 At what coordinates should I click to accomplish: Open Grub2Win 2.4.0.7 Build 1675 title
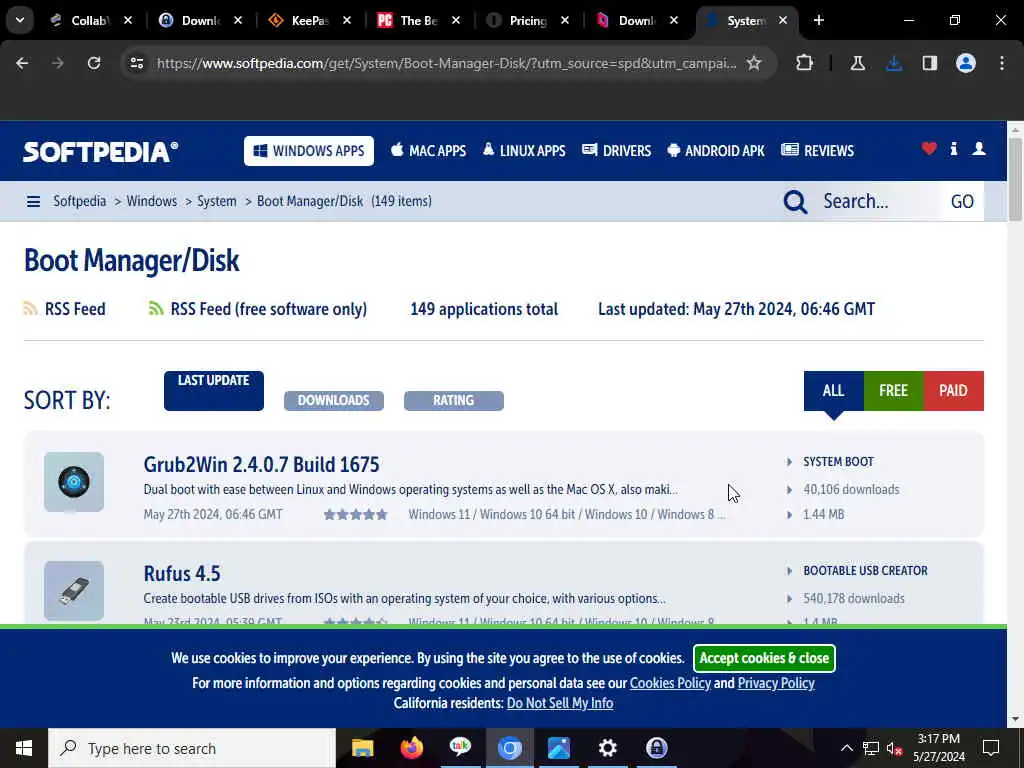pyautogui.click(x=261, y=464)
